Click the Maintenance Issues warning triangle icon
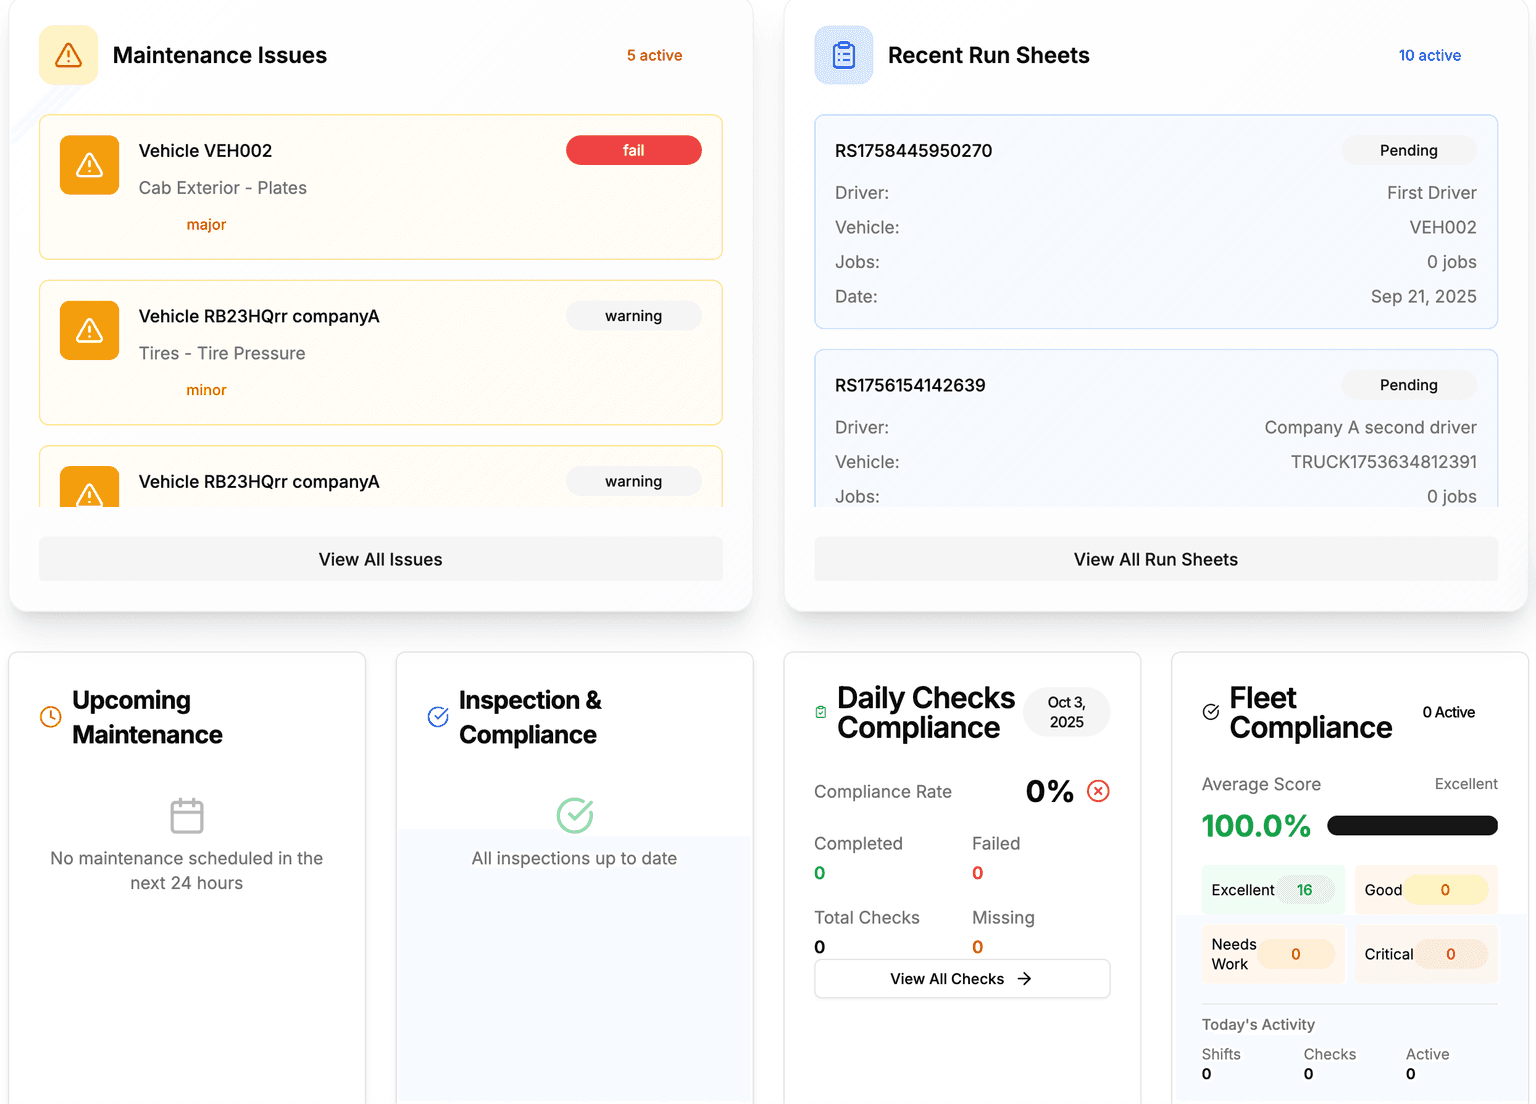 67,55
